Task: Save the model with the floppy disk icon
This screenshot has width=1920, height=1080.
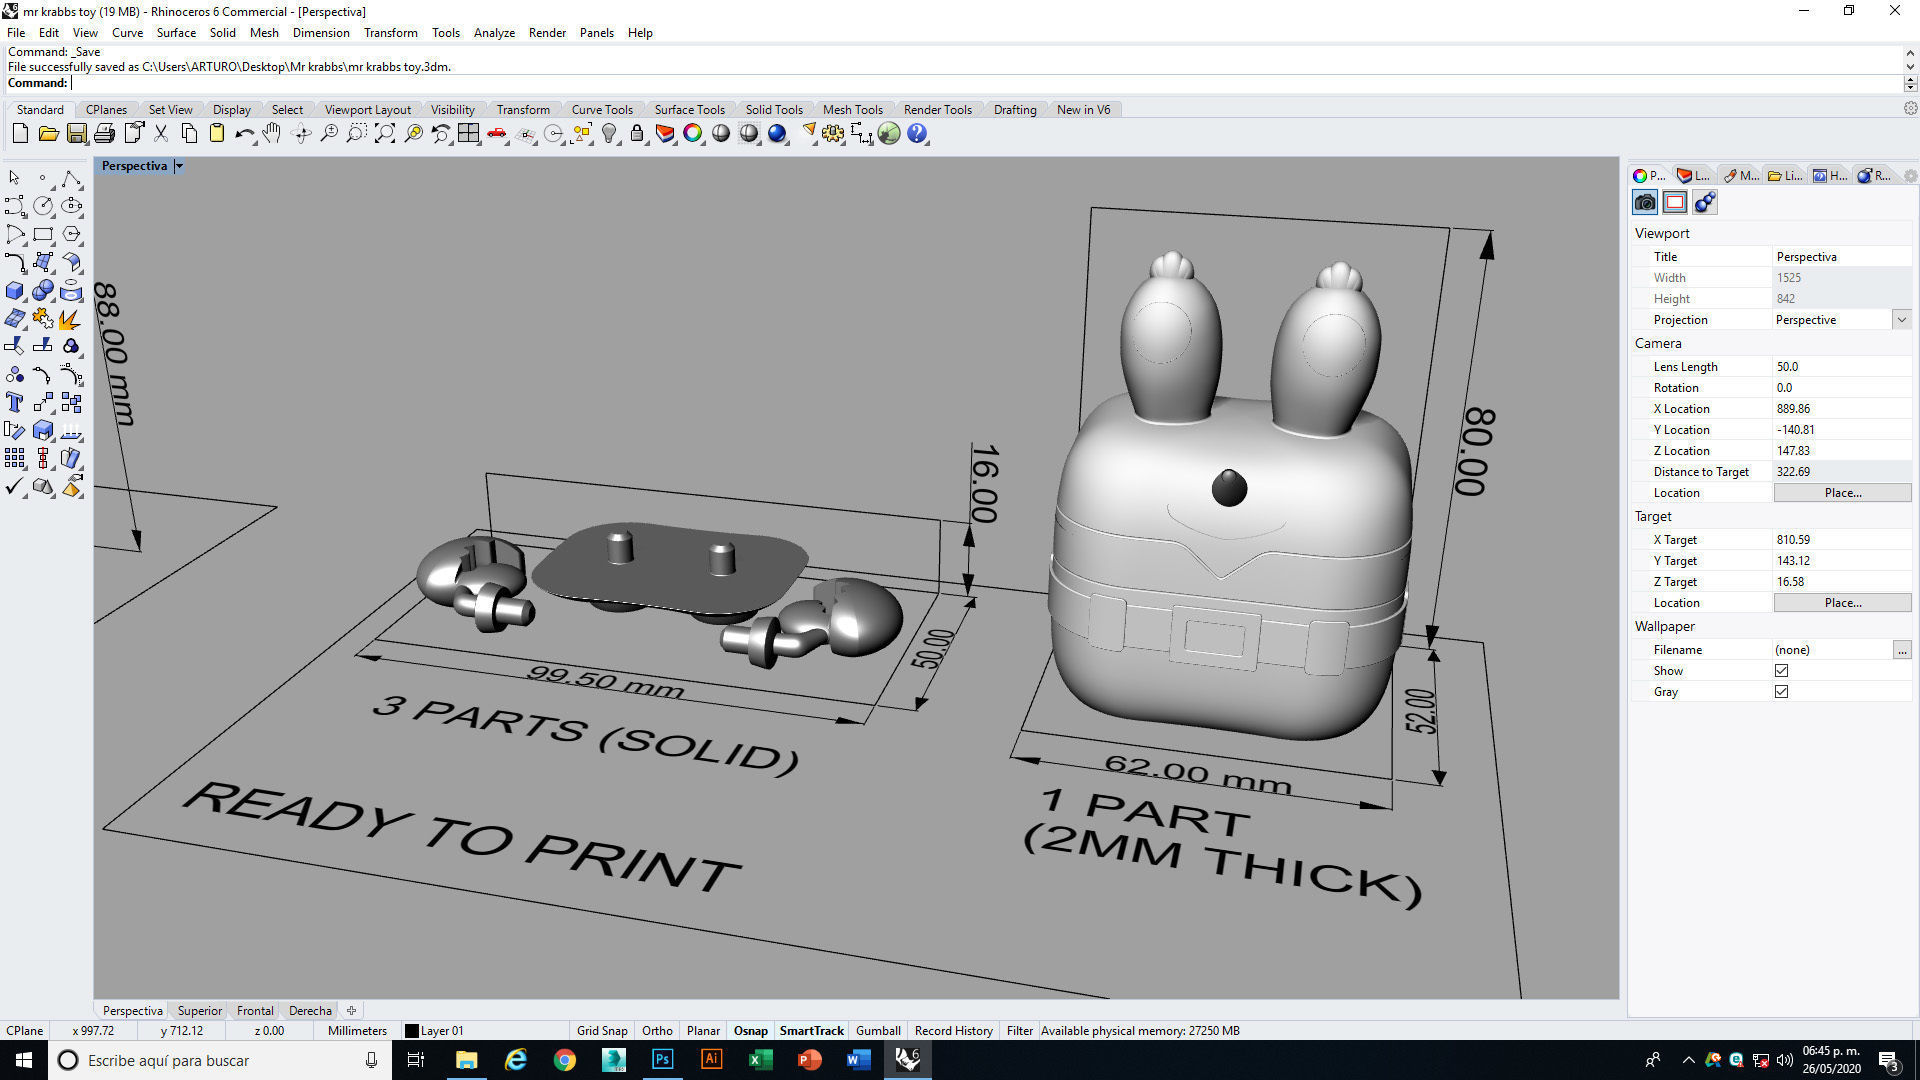Action: point(76,133)
